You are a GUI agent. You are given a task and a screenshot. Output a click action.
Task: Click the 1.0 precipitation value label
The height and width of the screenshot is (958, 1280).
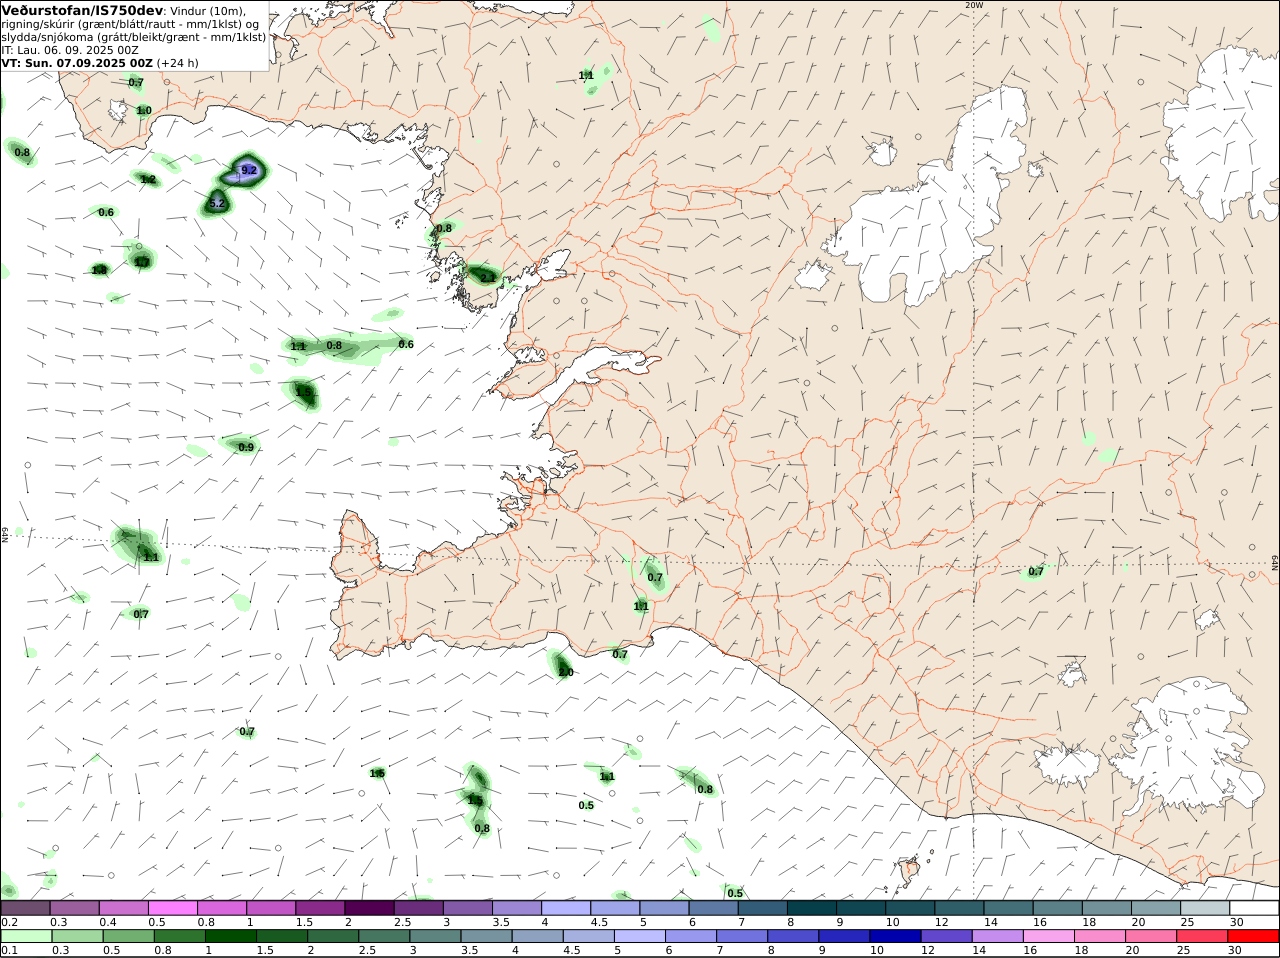(x=144, y=111)
